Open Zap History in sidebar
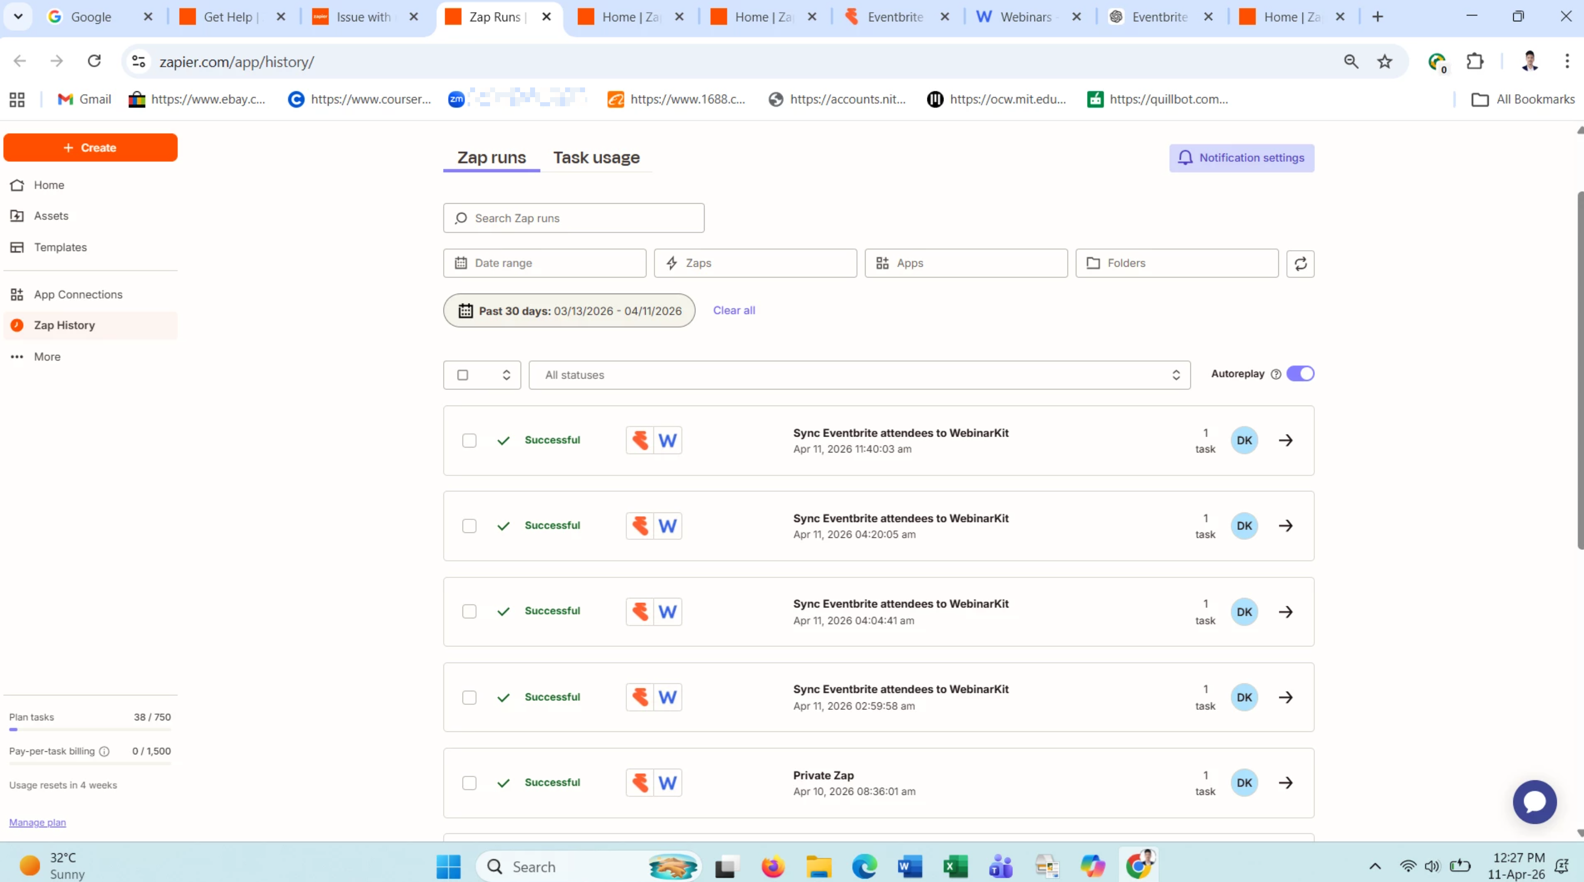This screenshot has width=1584, height=882. tap(64, 325)
